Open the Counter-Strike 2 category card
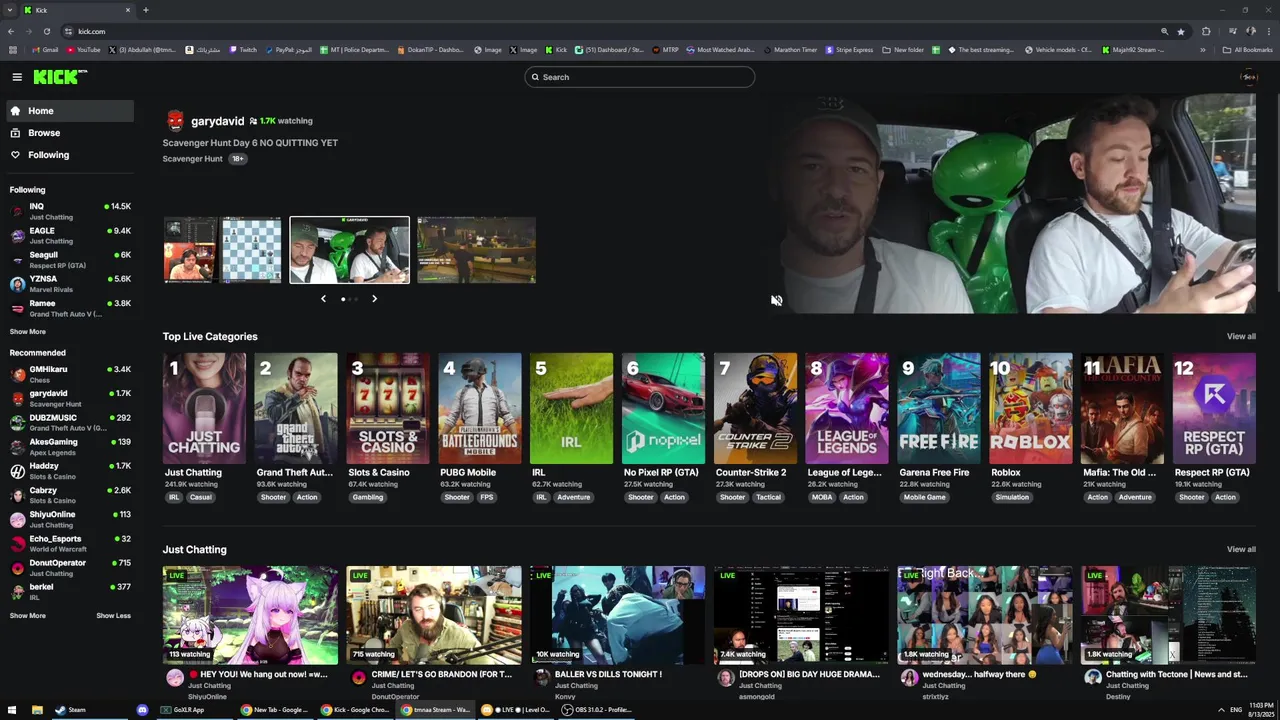Screen dimensions: 1280x720 pos(755,408)
